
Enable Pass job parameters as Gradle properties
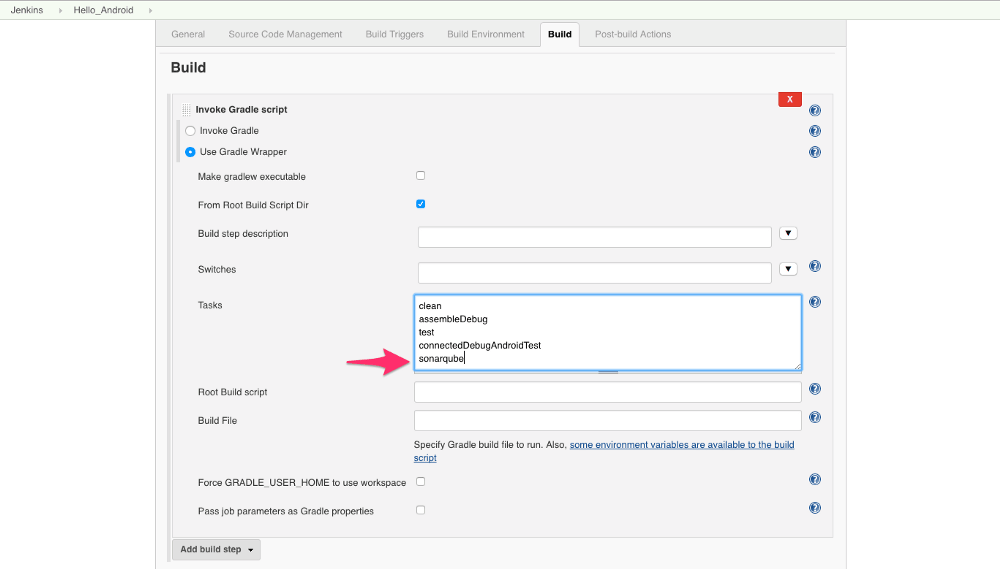click(421, 510)
